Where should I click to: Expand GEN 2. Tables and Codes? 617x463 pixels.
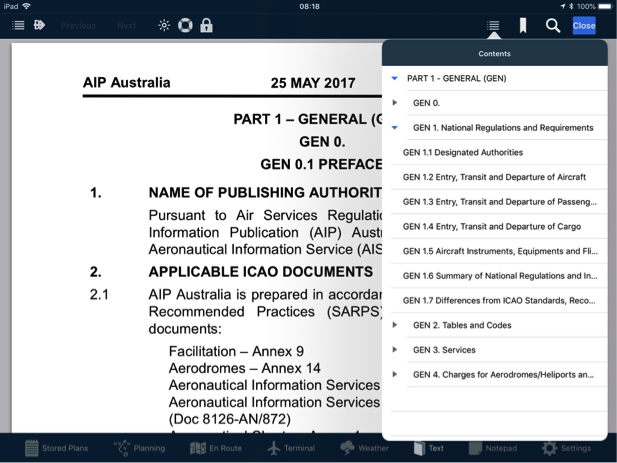395,325
